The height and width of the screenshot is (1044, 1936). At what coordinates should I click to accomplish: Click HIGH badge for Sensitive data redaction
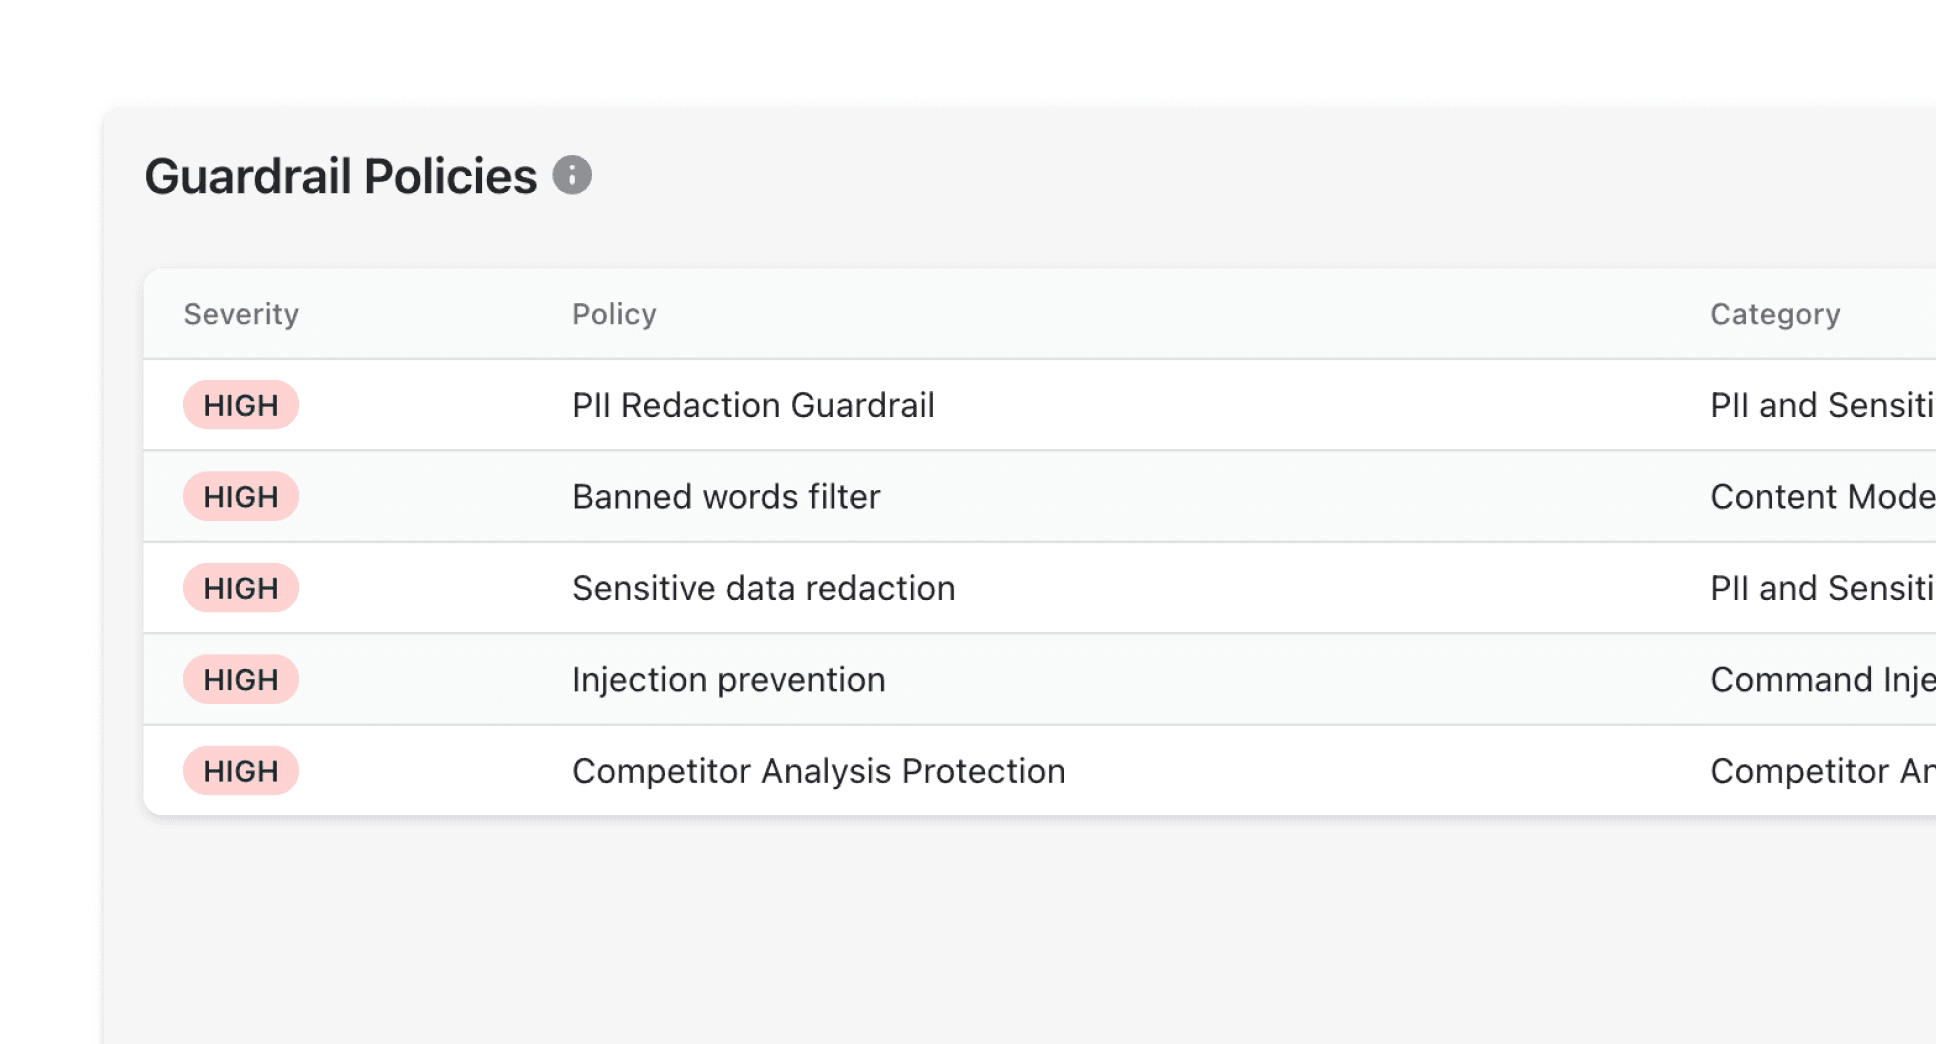click(x=241, y=588)
